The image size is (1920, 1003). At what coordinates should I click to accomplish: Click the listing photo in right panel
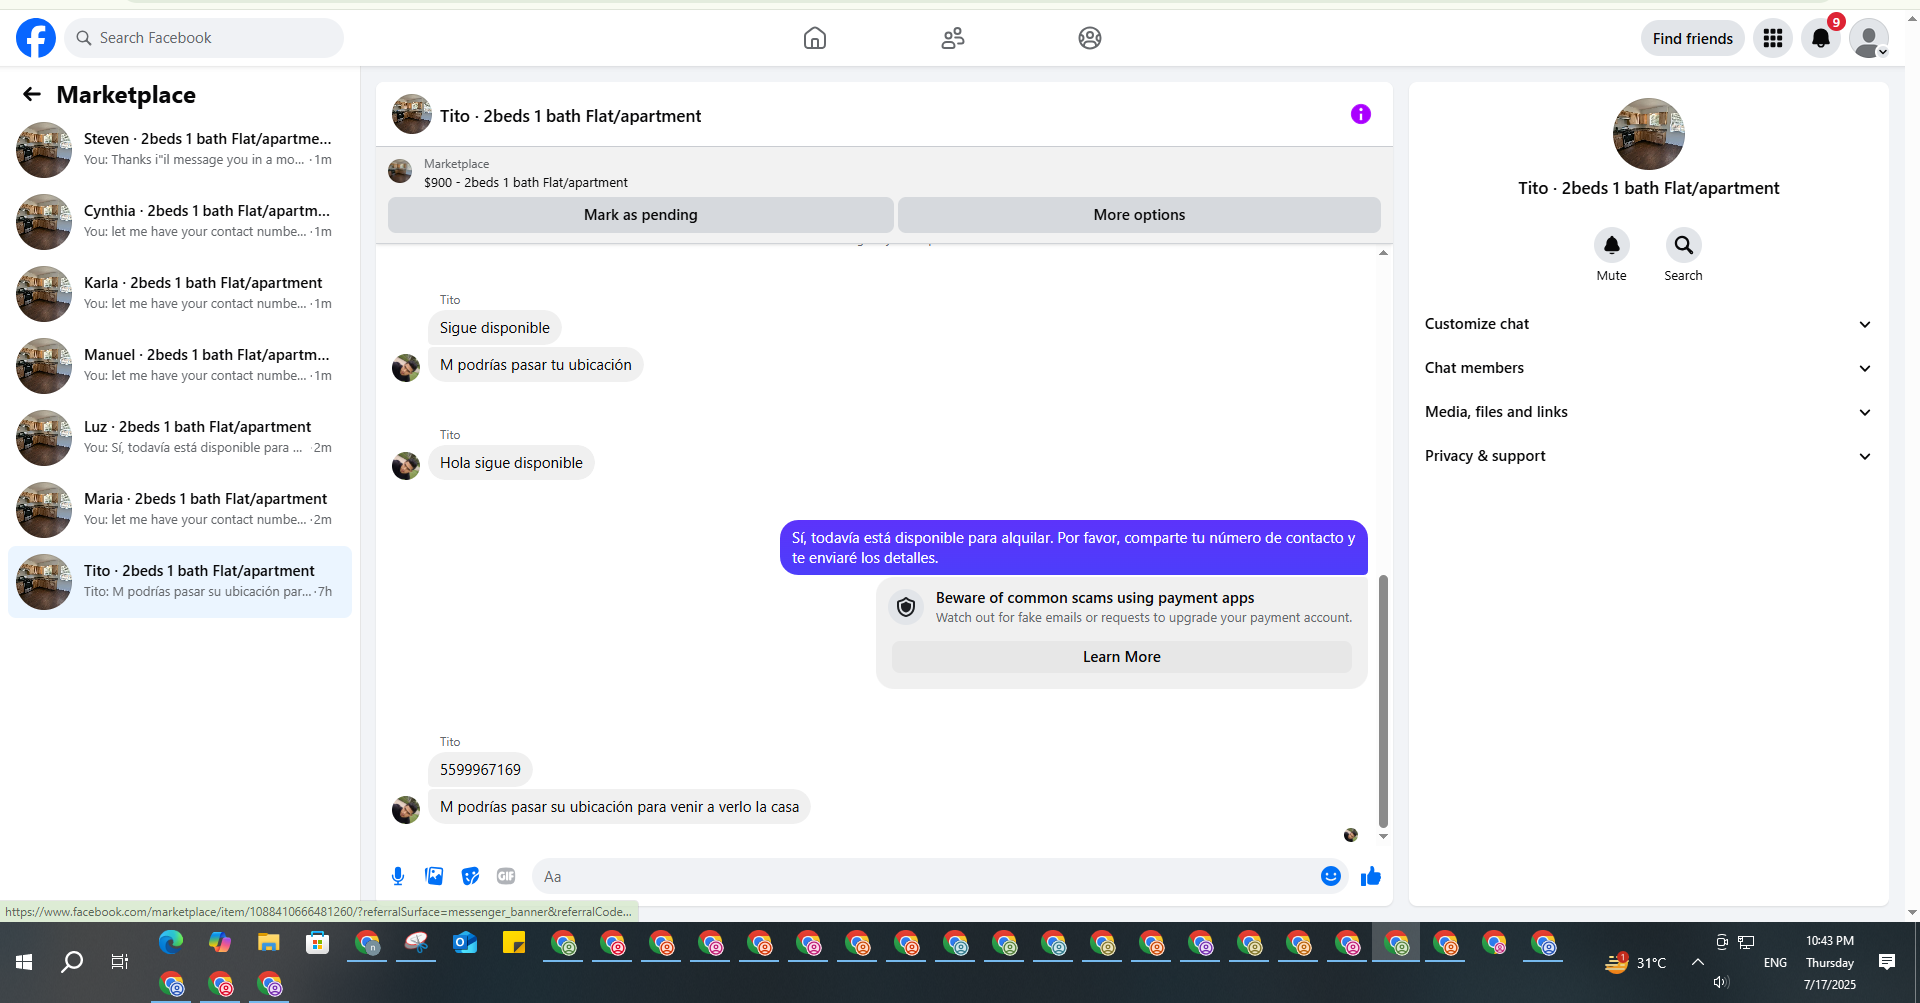point(1648,134)
